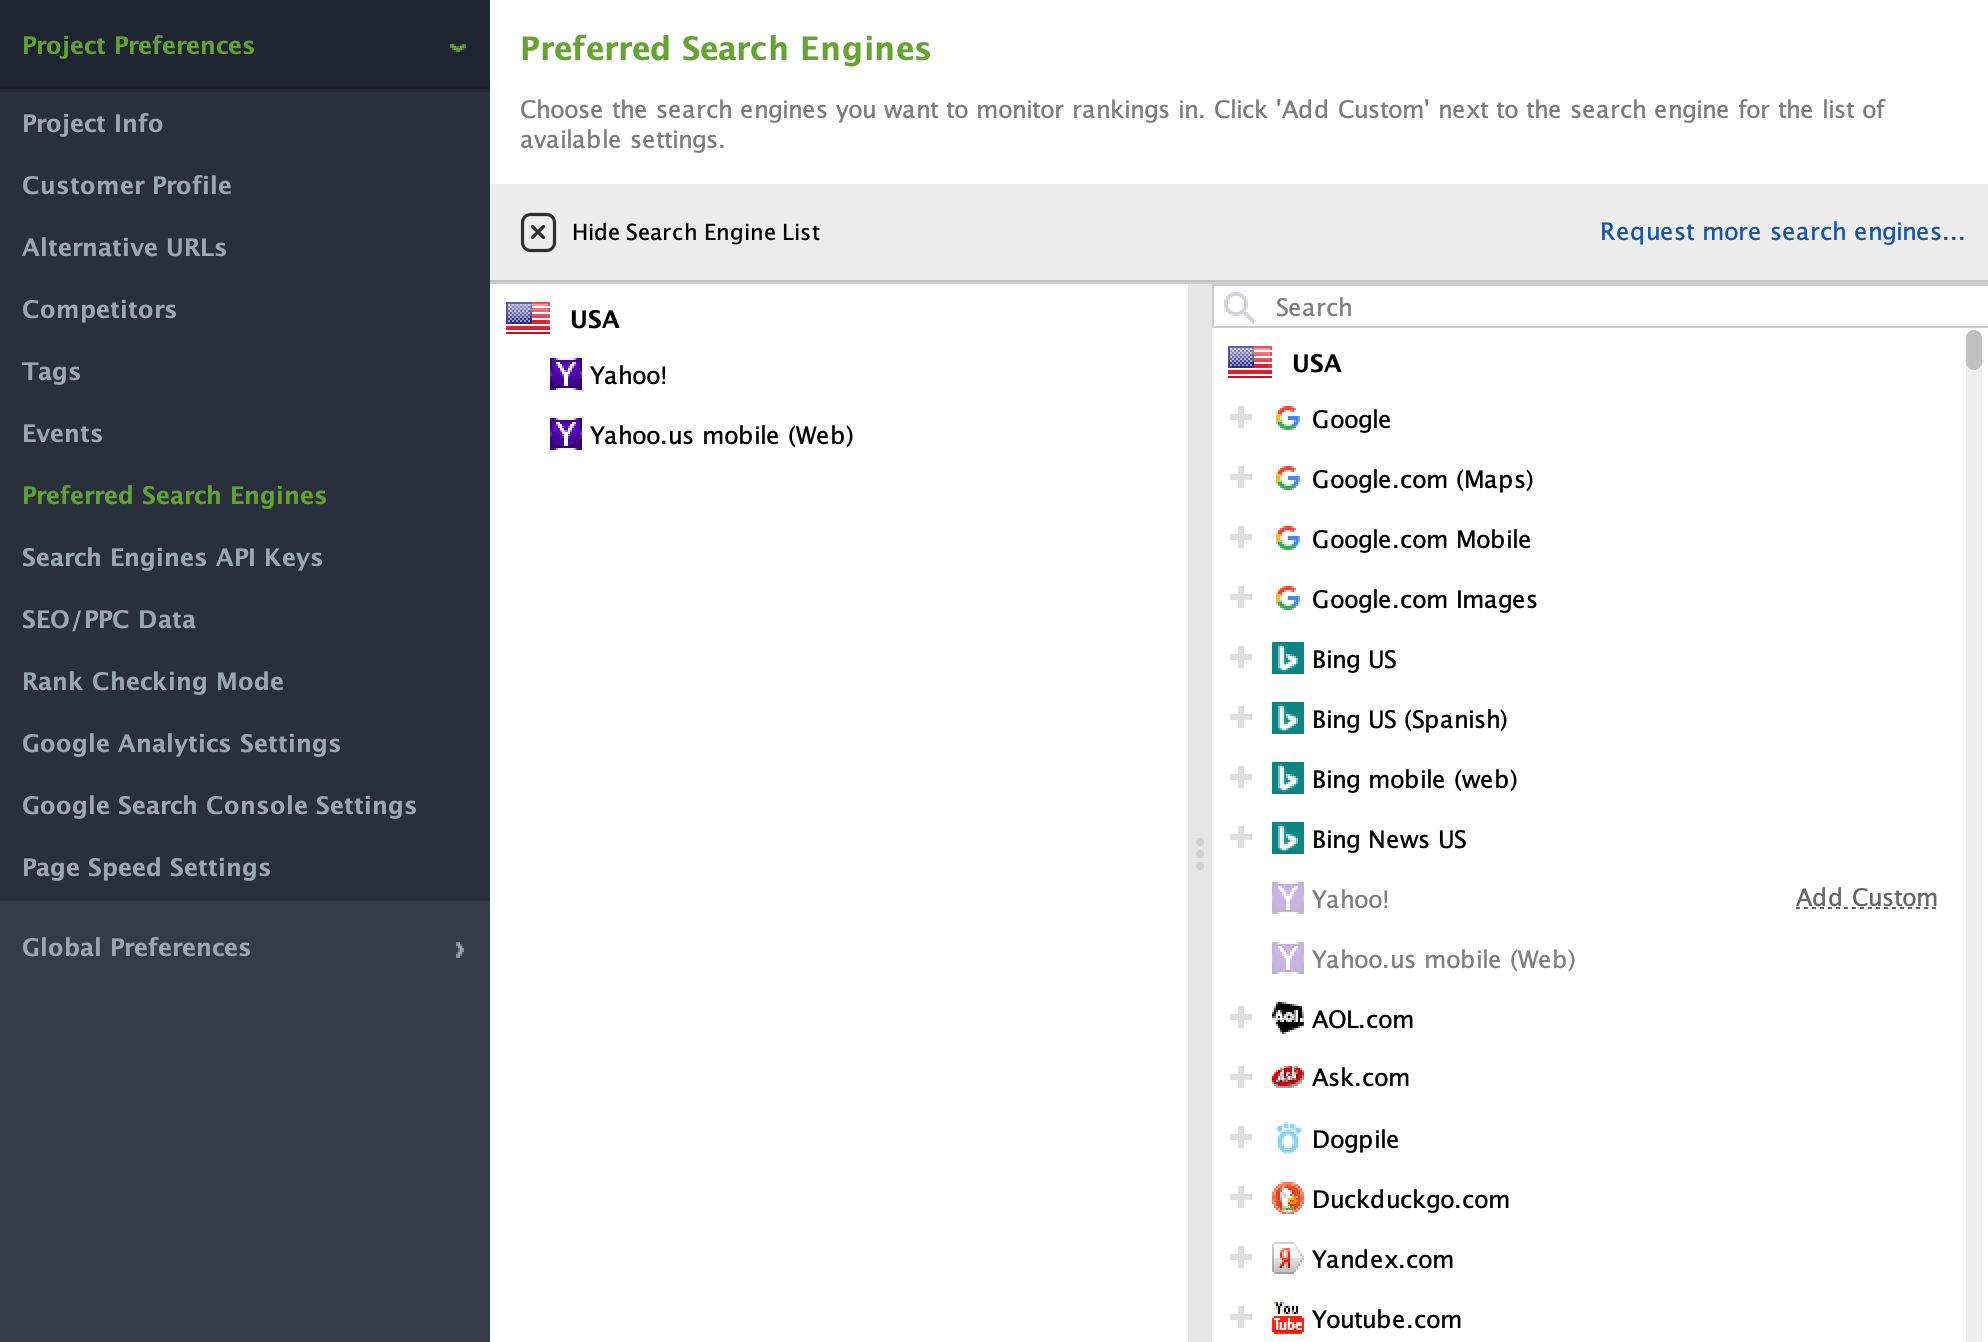Click USA group header in selected panel
The height and width of the screenshot is (1342, 1988).
pos(594,319)
